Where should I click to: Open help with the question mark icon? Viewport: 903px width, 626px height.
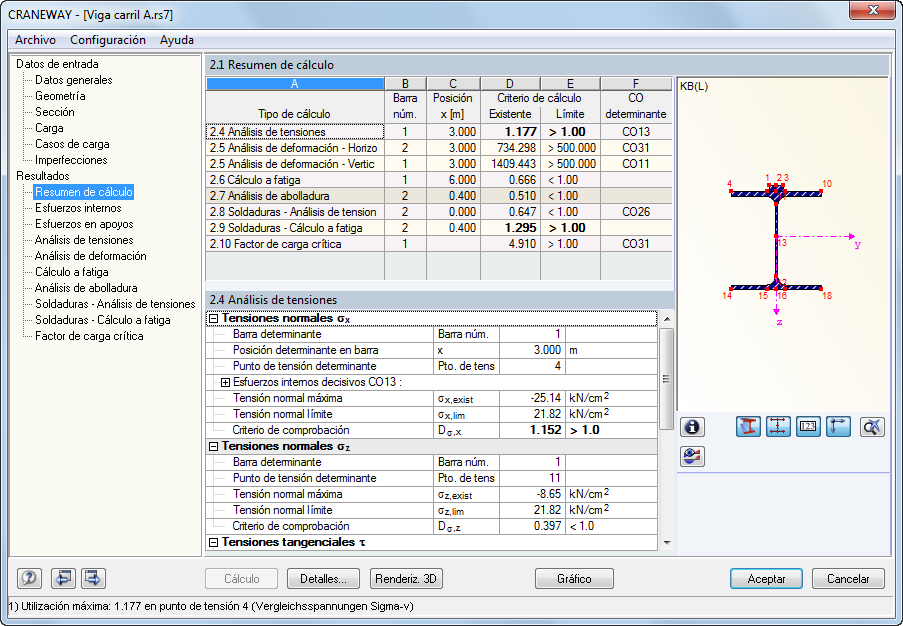click(29, 578)
